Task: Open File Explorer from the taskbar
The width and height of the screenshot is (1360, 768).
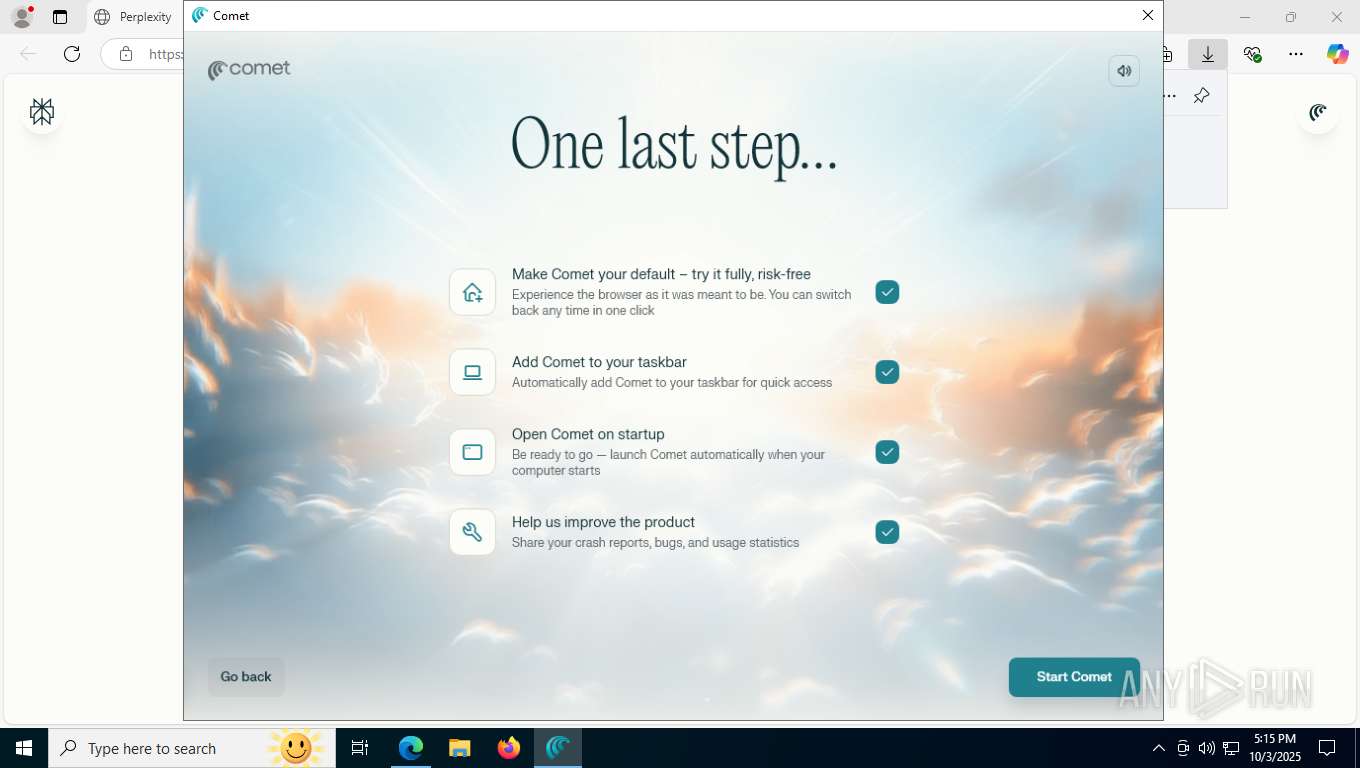Action: 459,748
